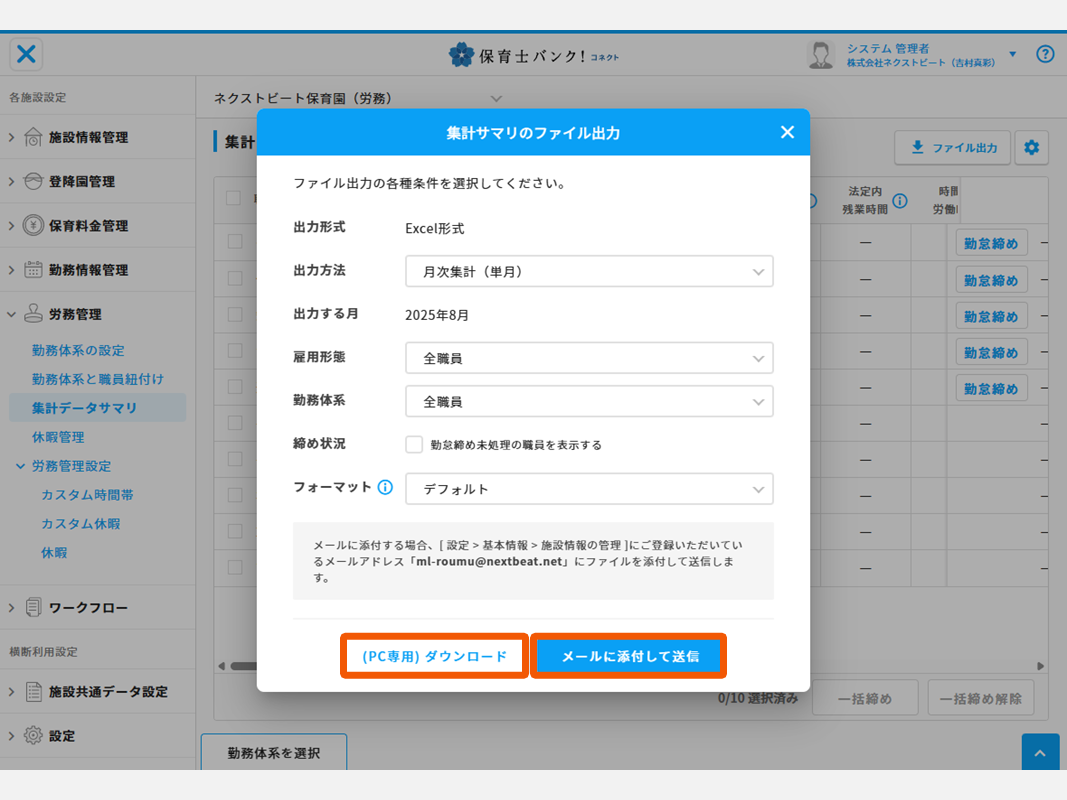
Task: Close the 集計サマリのファイル出力 dialog
Action: tap(787, 132)
